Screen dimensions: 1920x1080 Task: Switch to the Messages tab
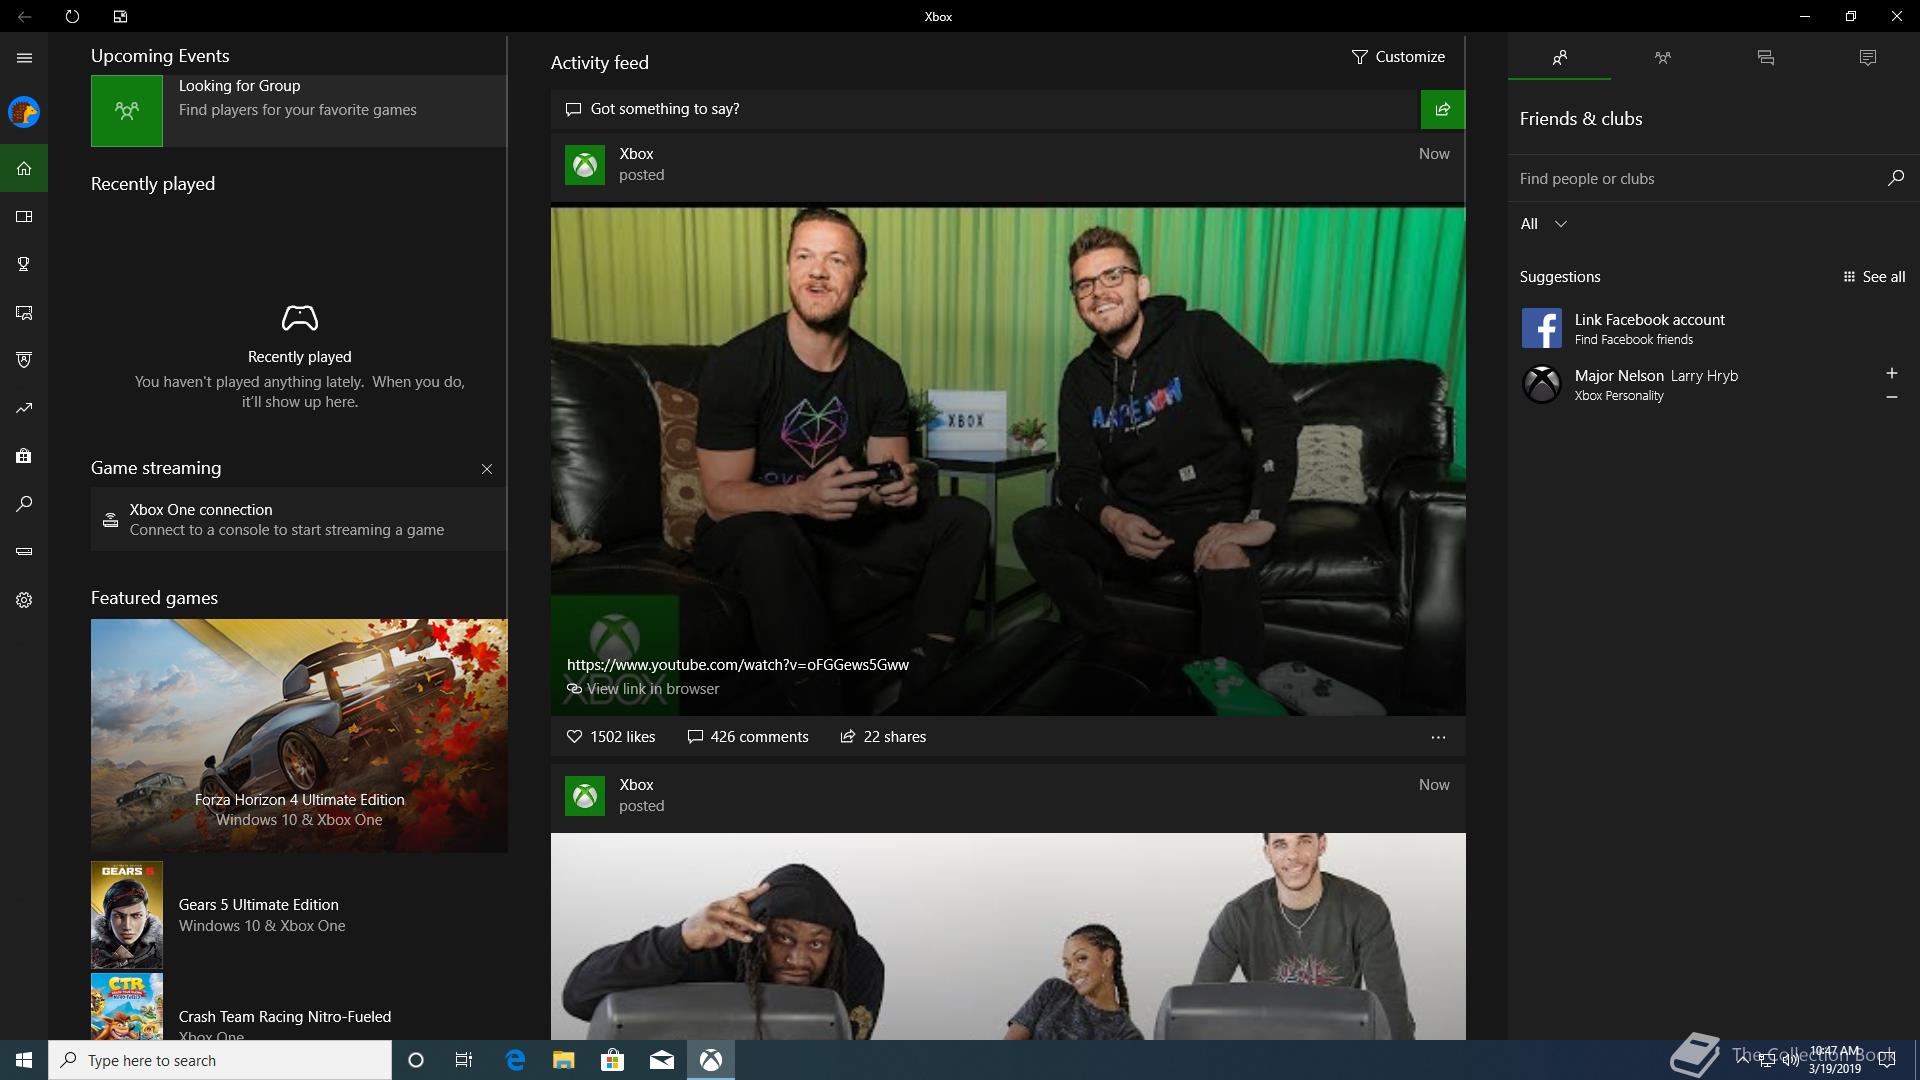pos(1765,58)
